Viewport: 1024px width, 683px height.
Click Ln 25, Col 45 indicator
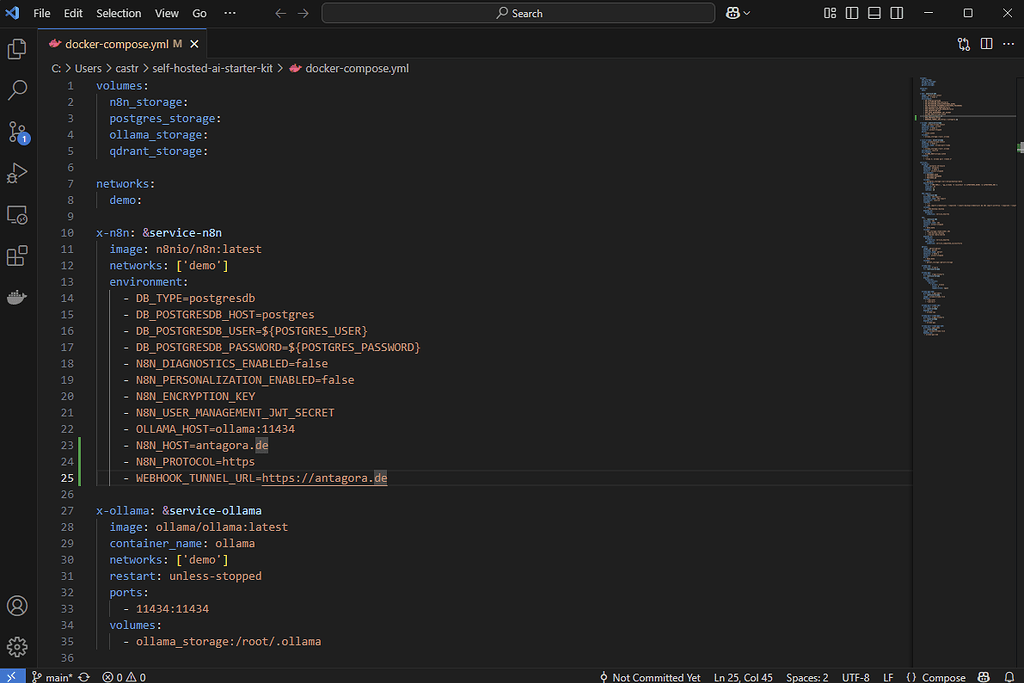742,677
